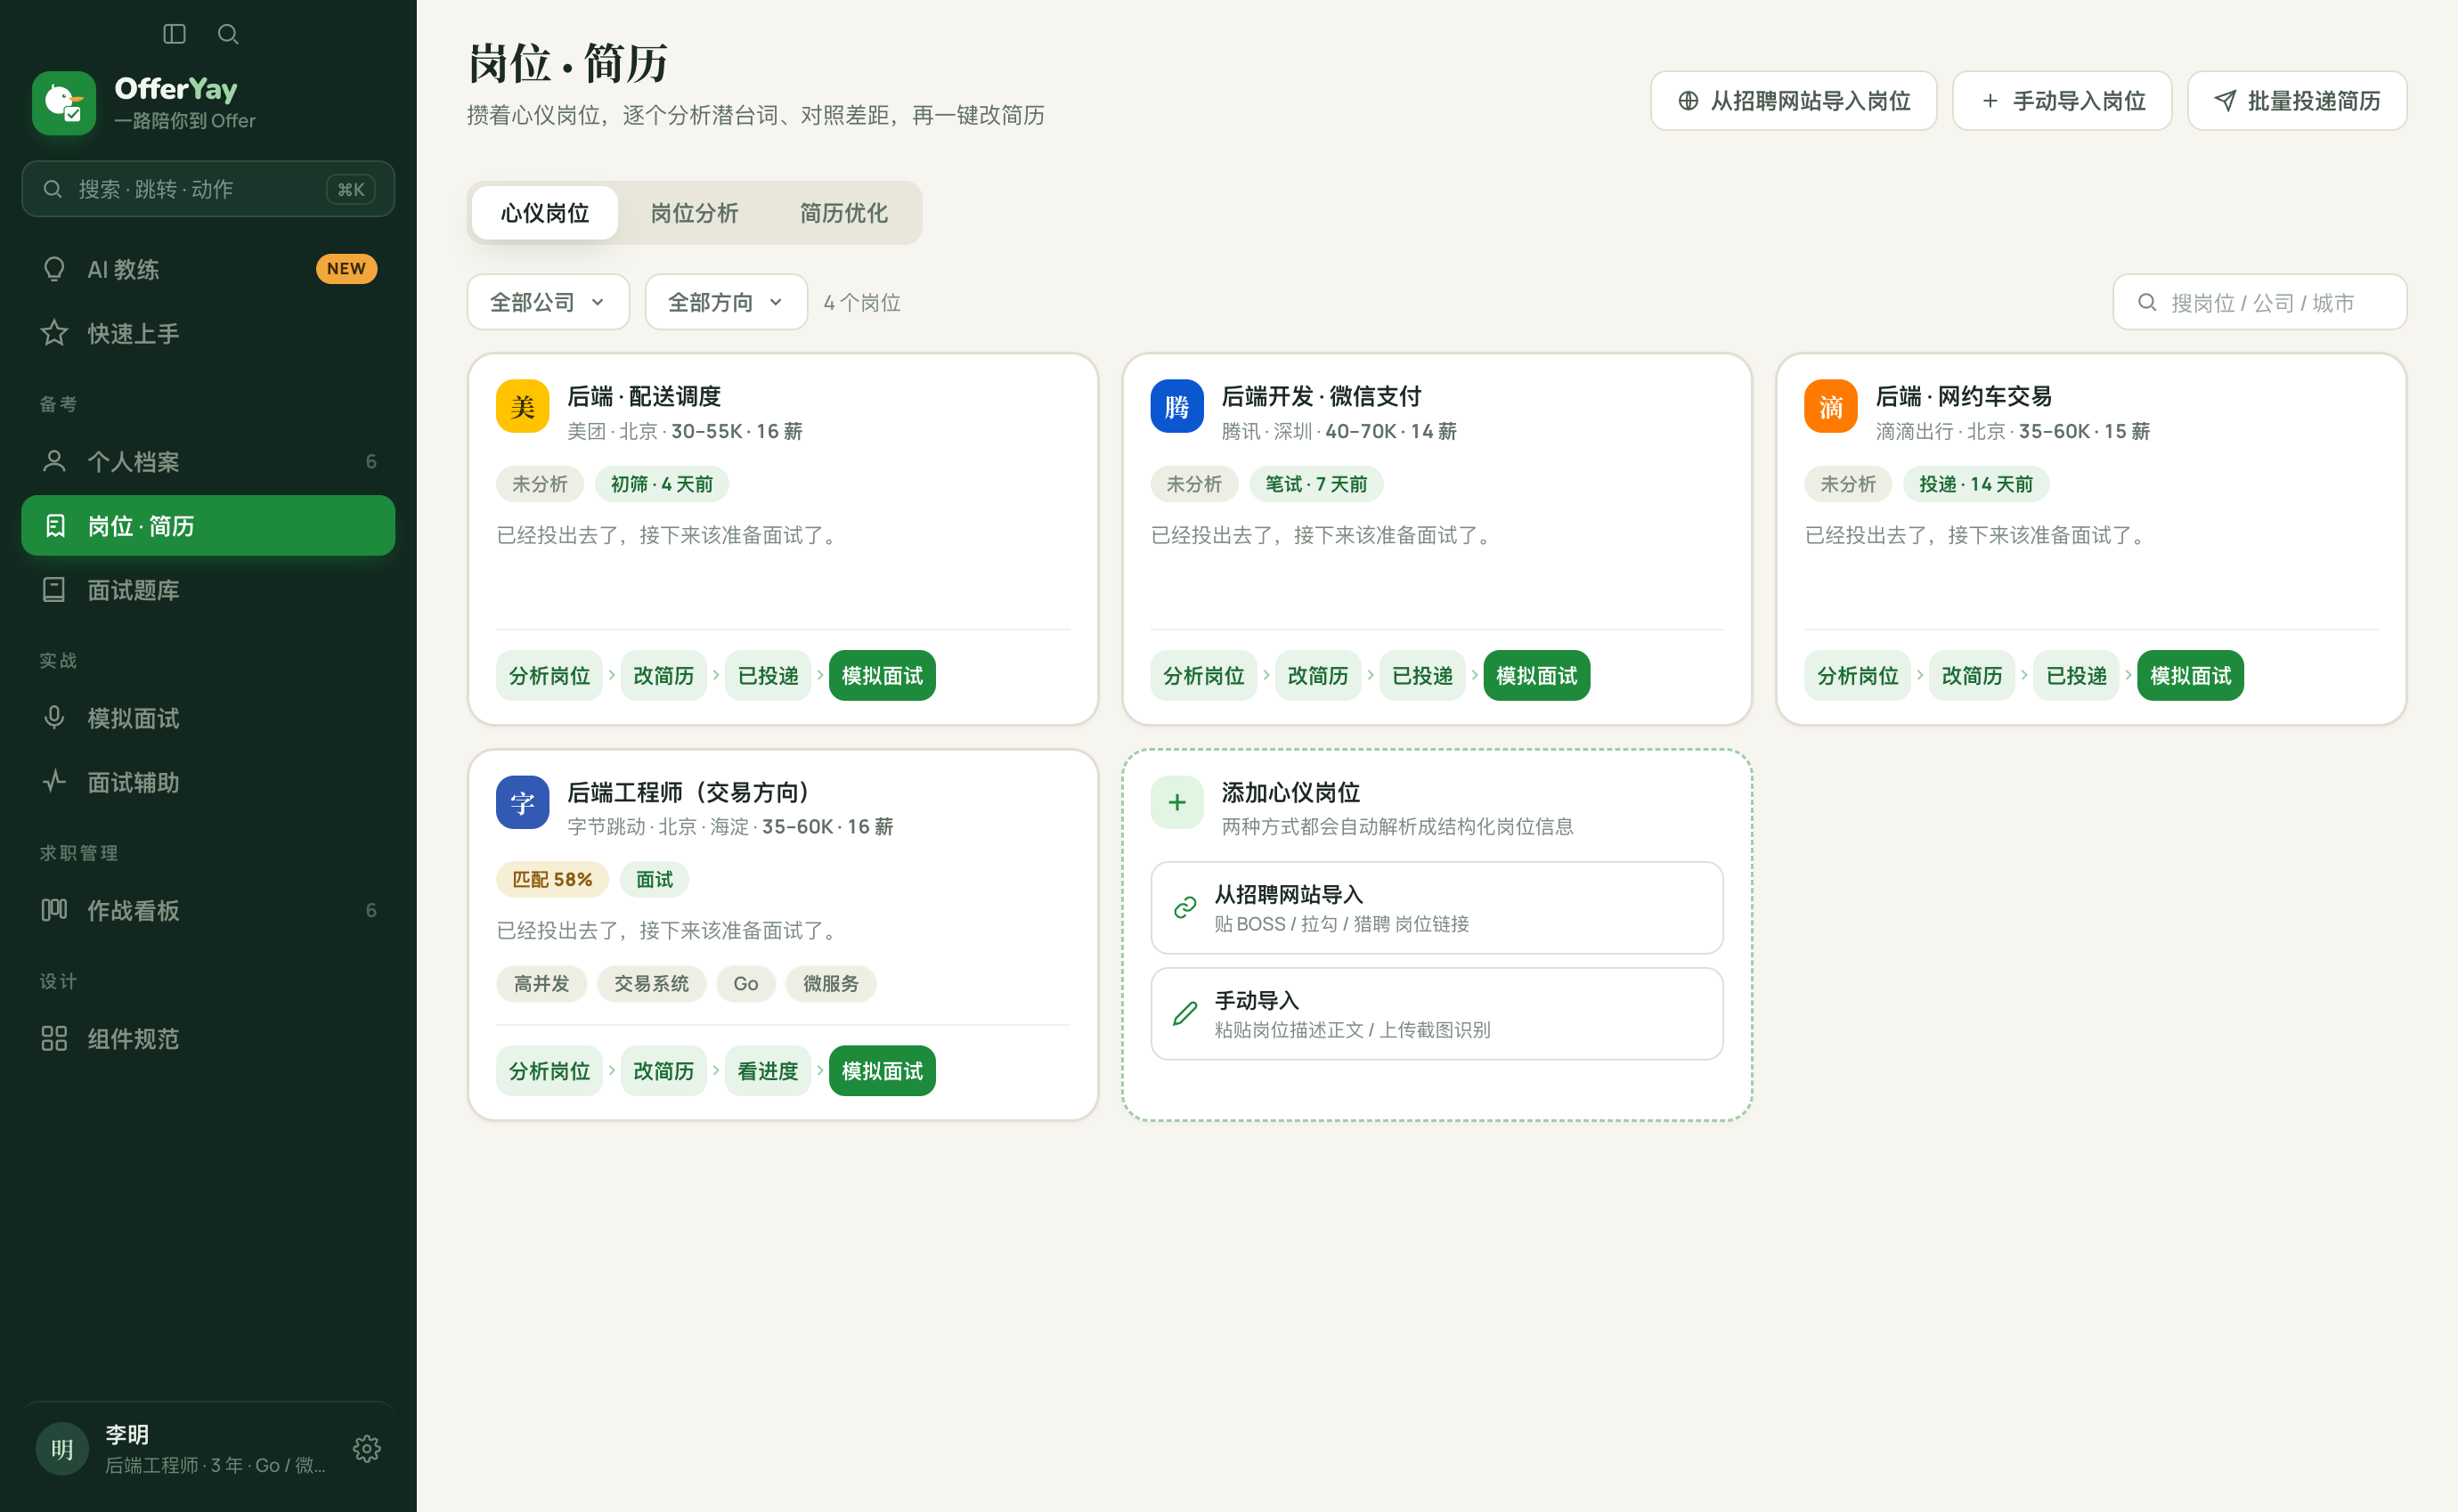Expand the 全部方向 filter dropdown
2458x1512 pixels.
726,302
